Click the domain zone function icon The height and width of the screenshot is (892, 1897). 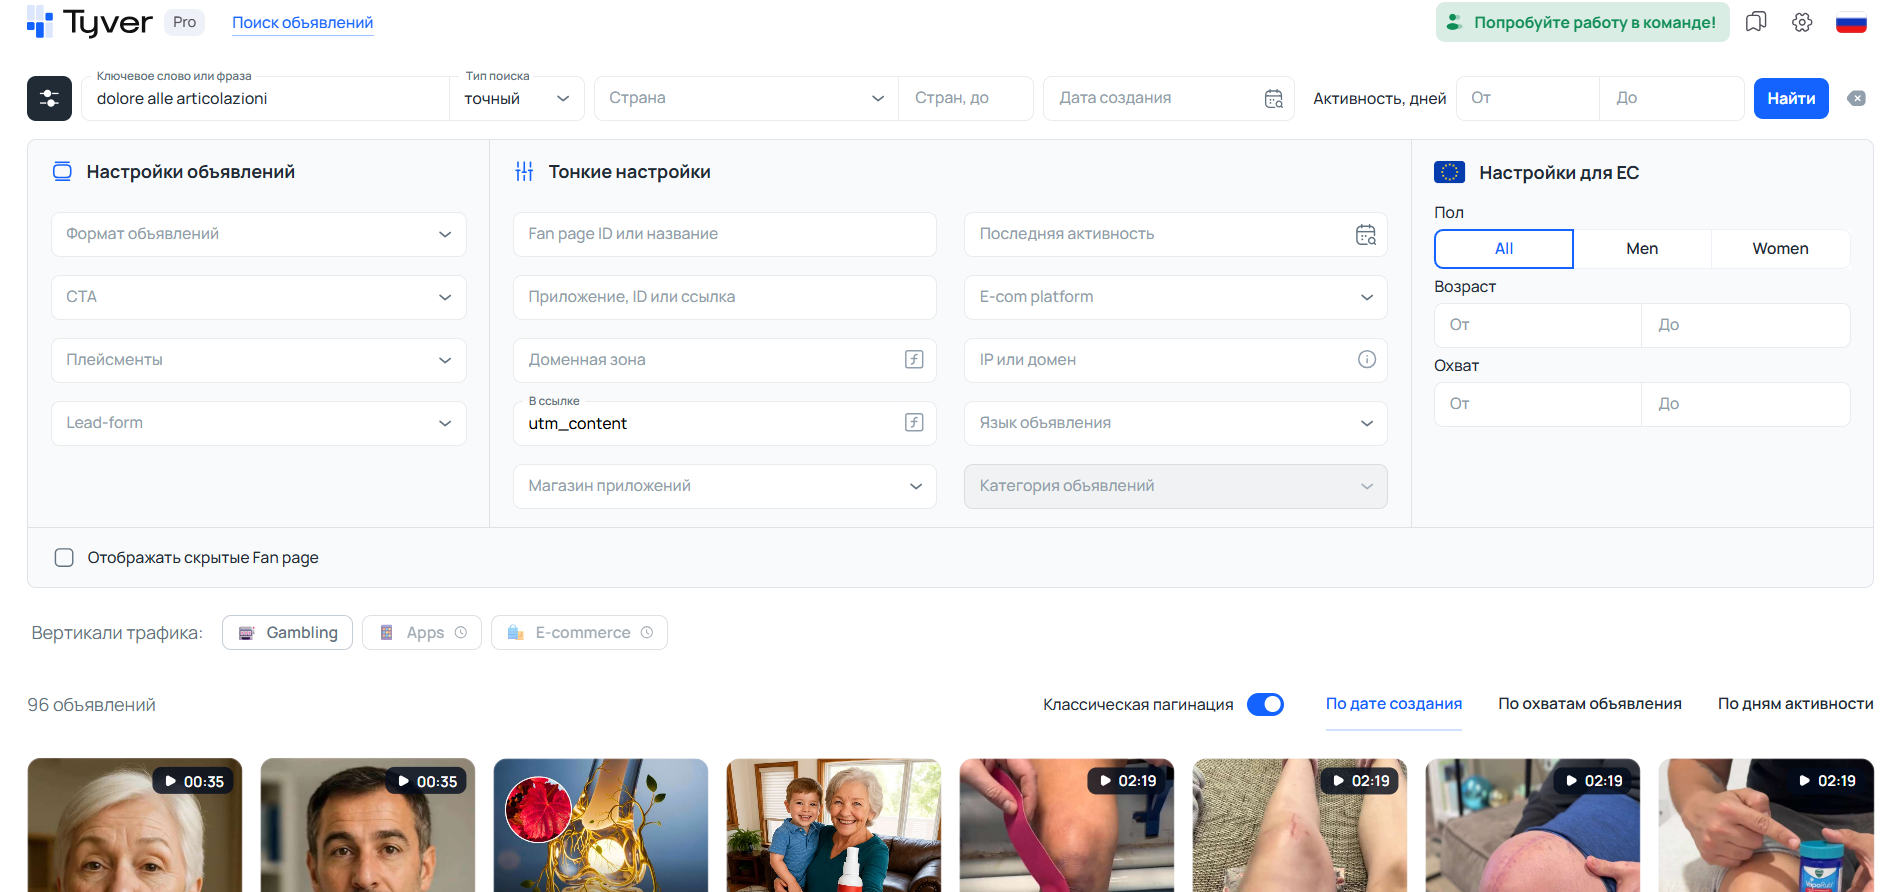914,360
